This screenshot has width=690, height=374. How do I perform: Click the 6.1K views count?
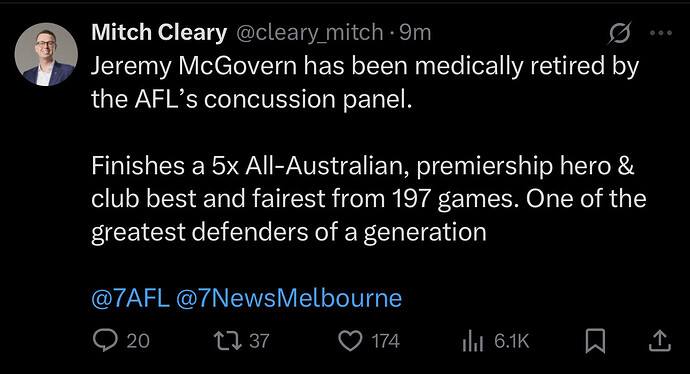coord(511,341)
